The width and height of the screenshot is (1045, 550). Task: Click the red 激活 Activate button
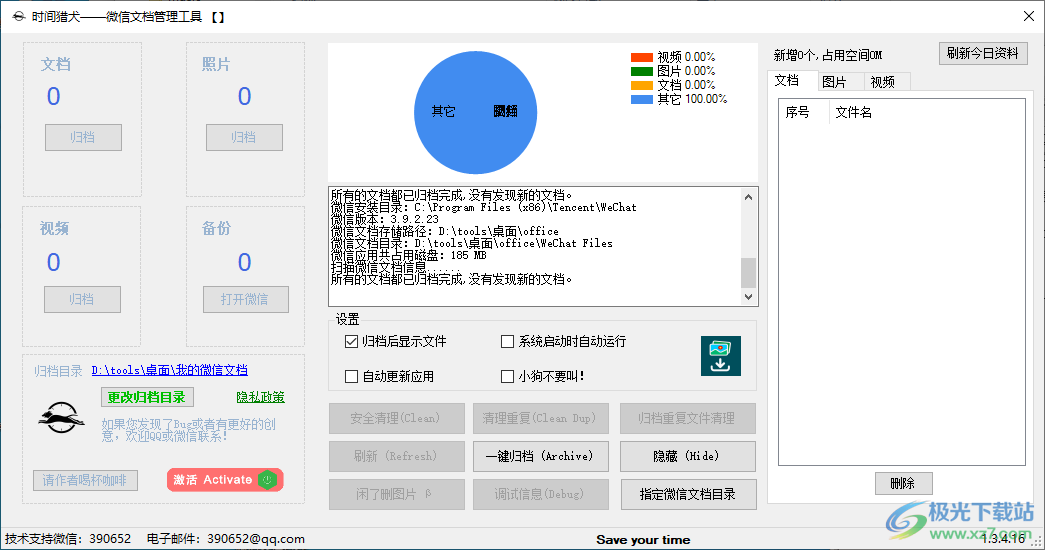point(225,480)
